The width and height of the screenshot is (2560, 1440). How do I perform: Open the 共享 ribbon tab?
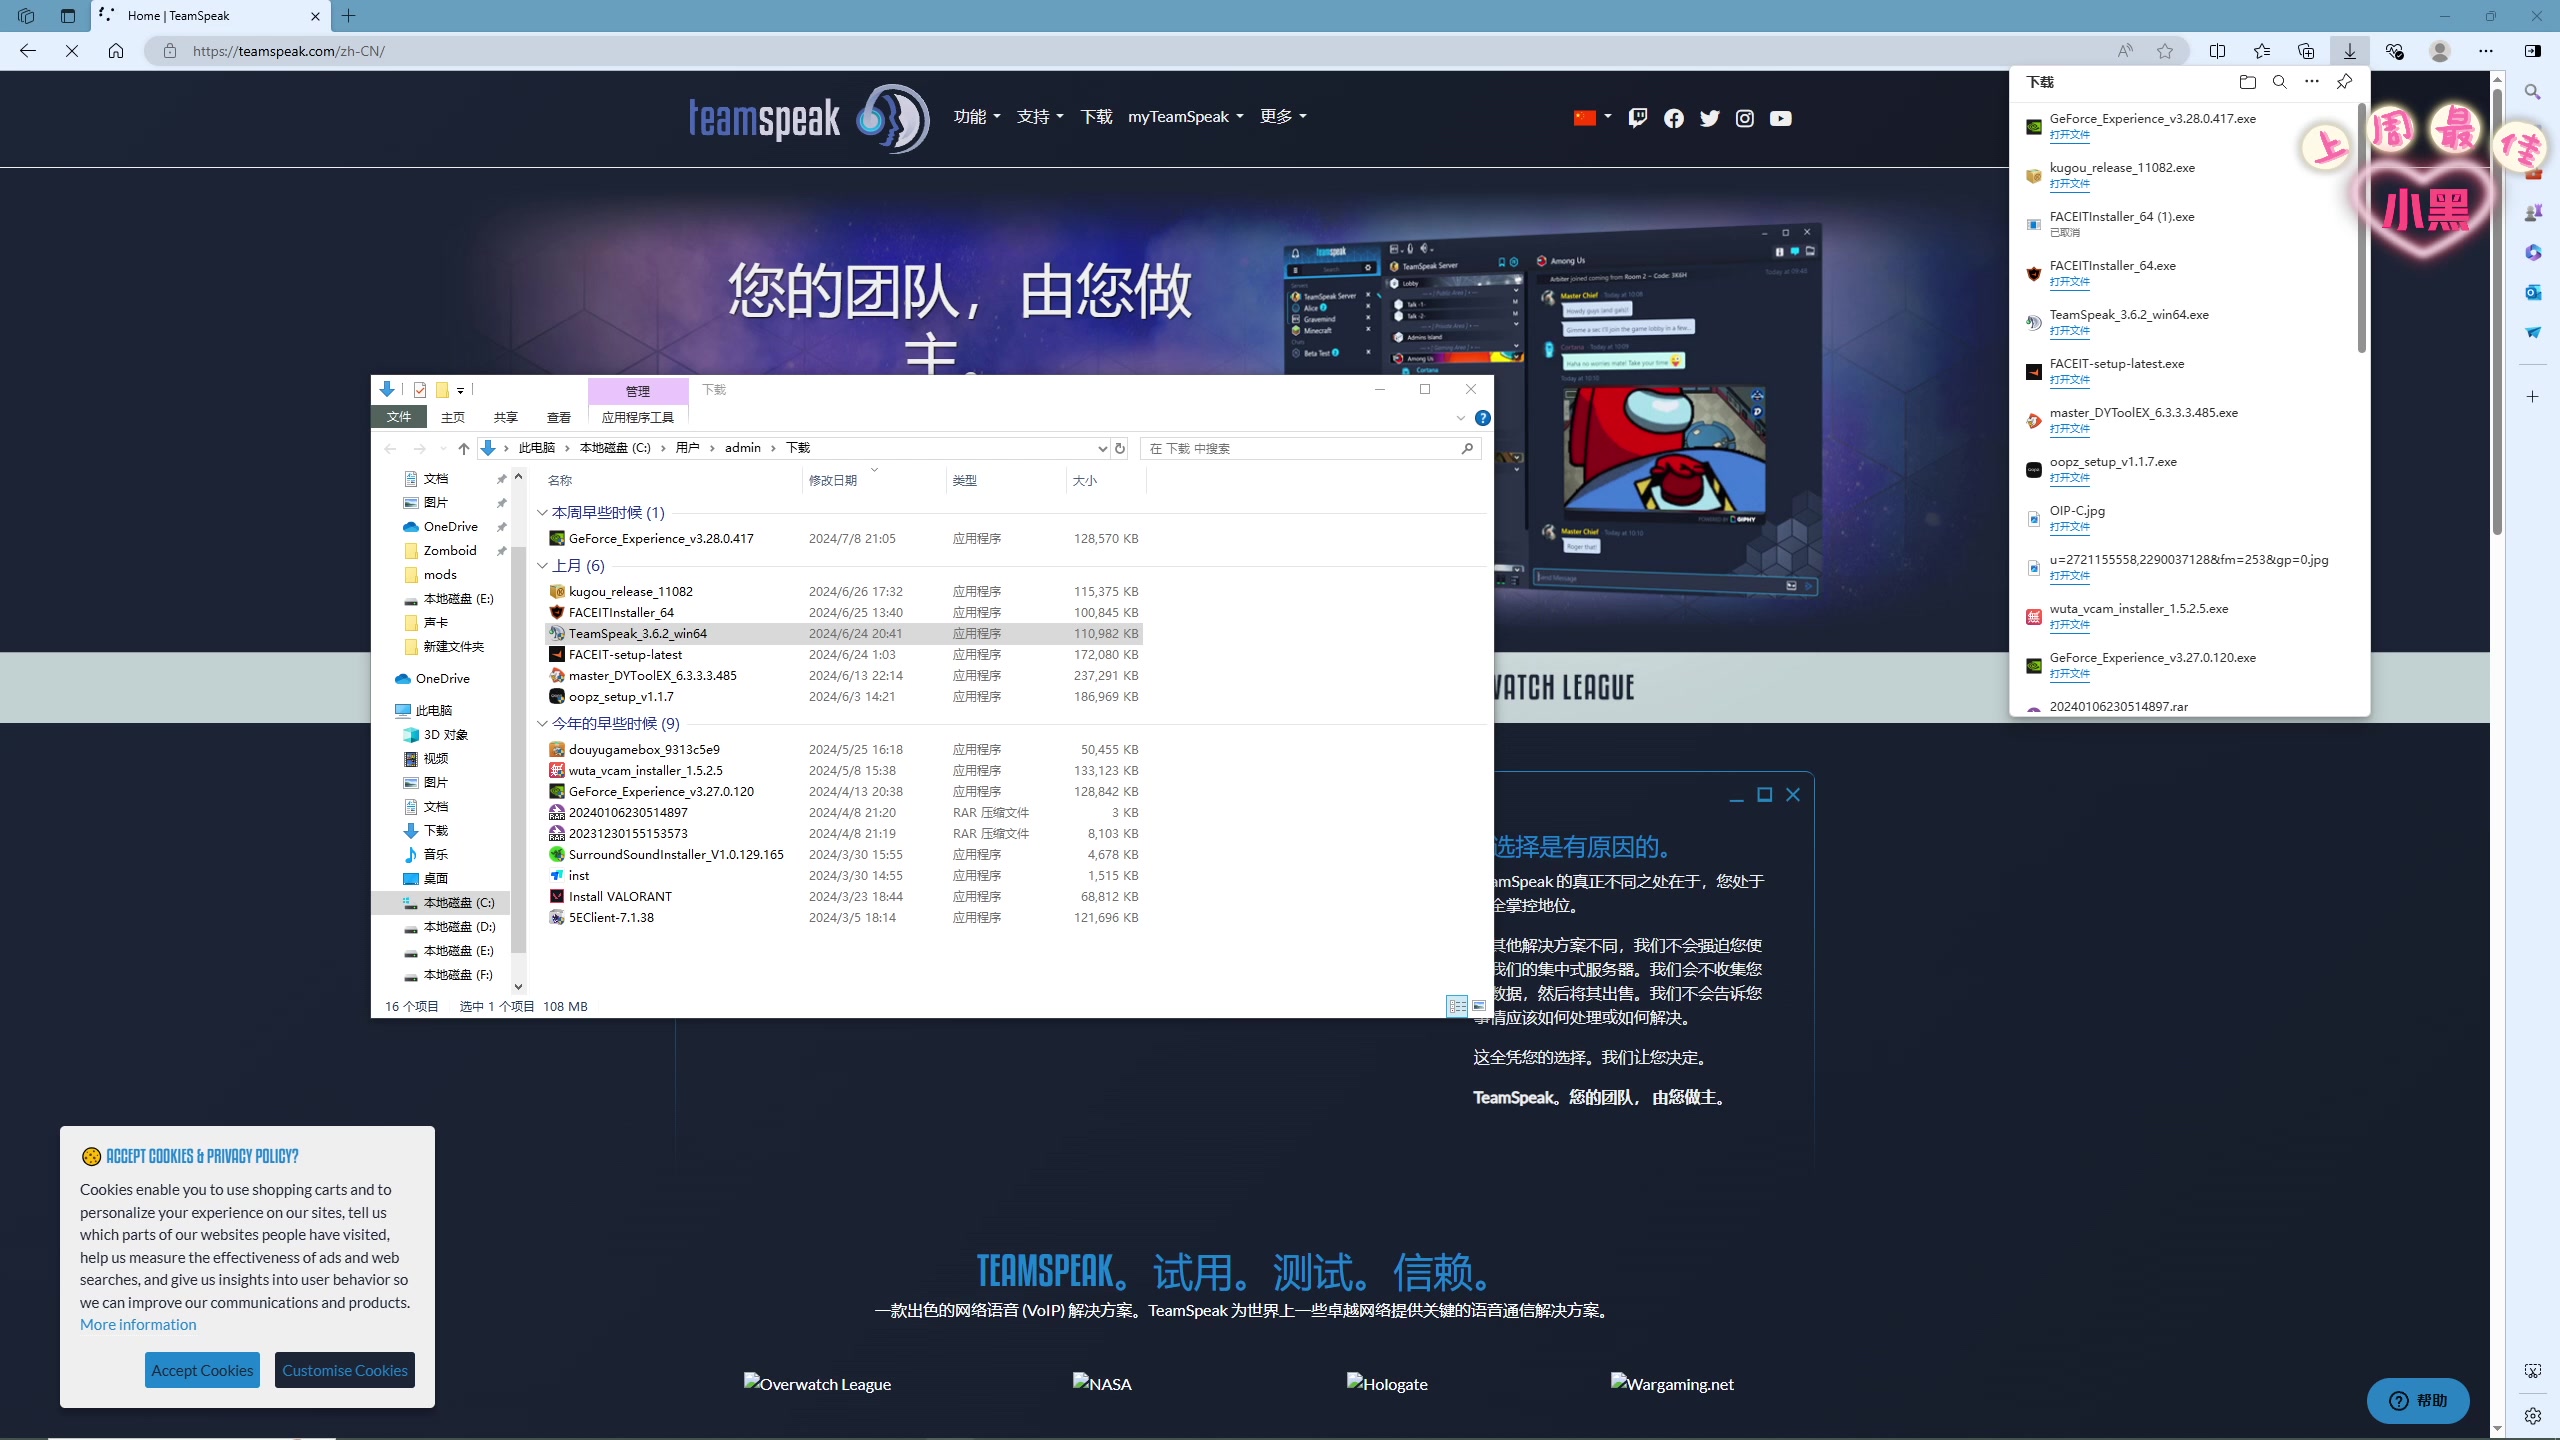[506, 417]
